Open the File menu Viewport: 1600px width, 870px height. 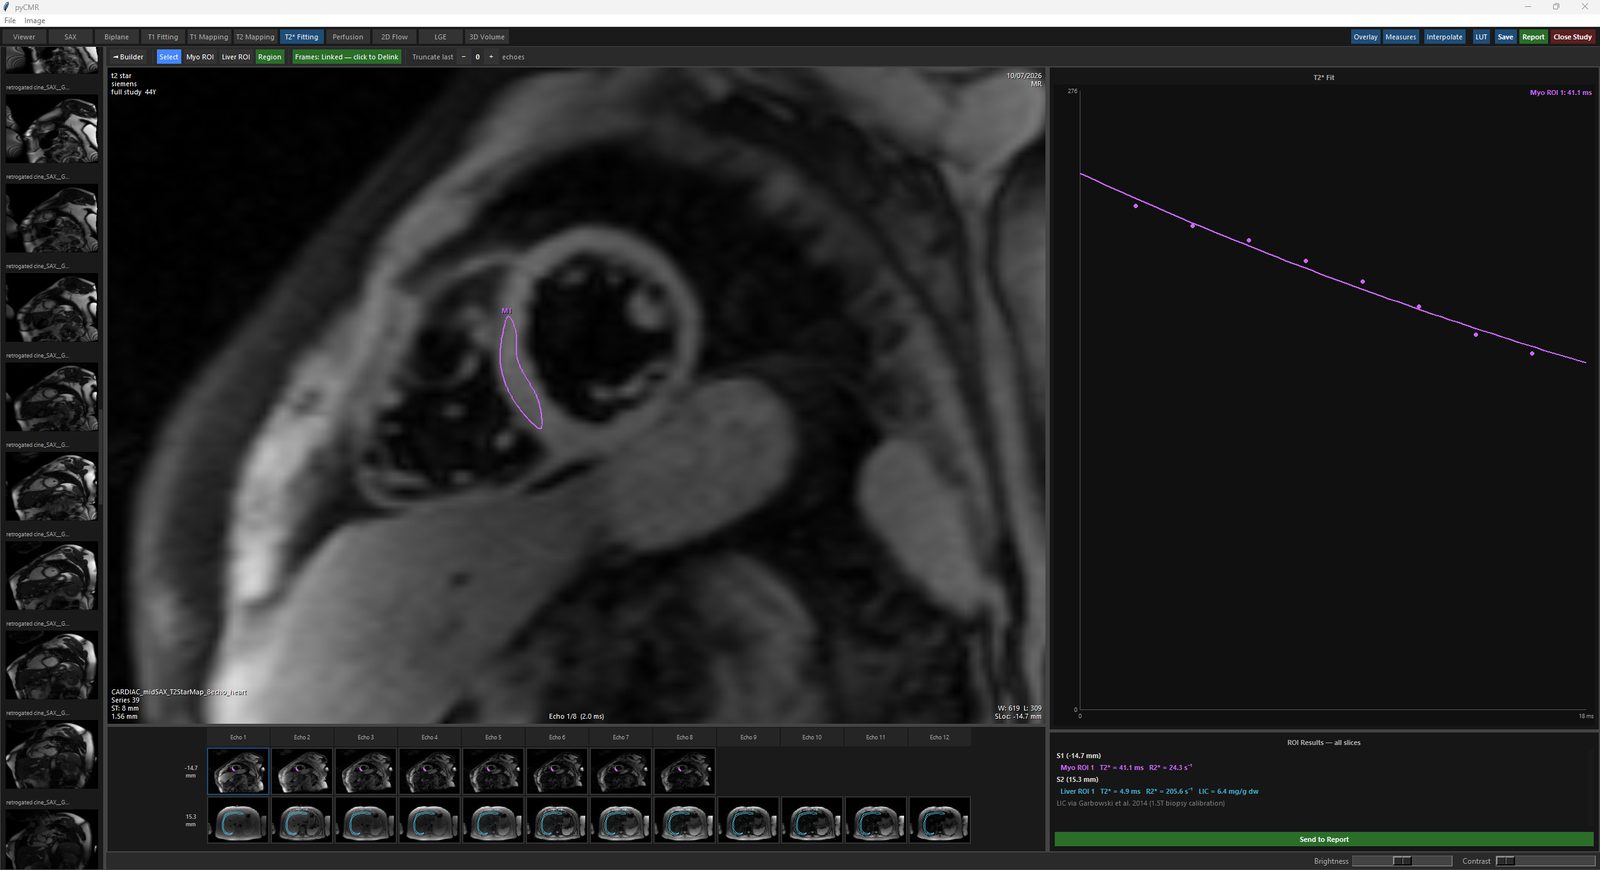(x=10, y=20)
